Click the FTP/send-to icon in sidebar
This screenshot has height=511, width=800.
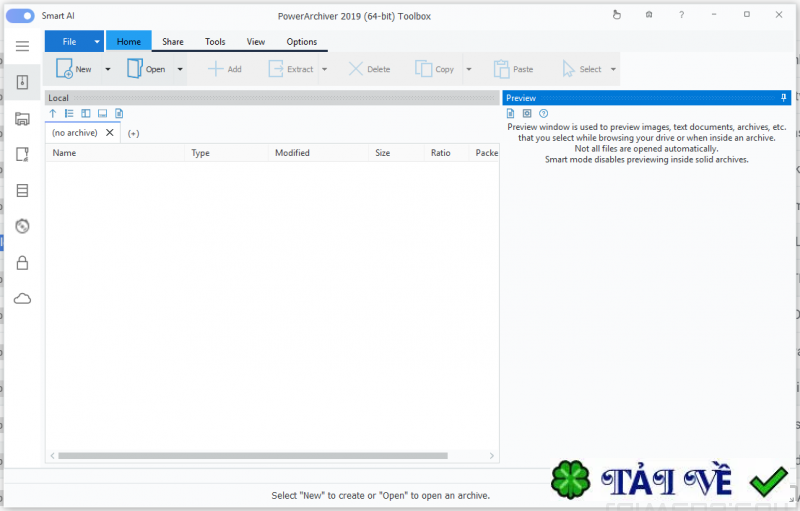(22, 154)
